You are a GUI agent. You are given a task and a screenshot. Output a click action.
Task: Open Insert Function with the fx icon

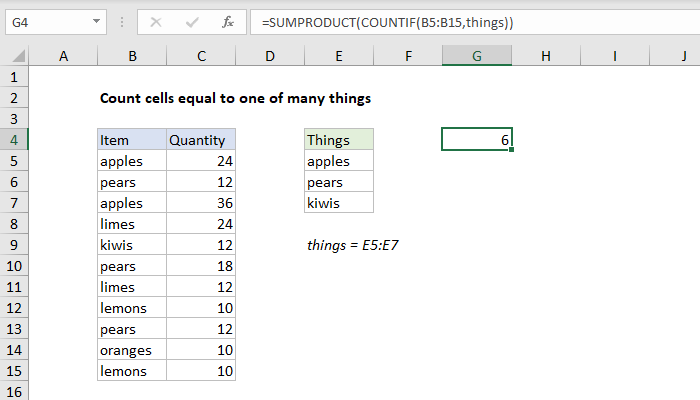(x=228, y=22)
